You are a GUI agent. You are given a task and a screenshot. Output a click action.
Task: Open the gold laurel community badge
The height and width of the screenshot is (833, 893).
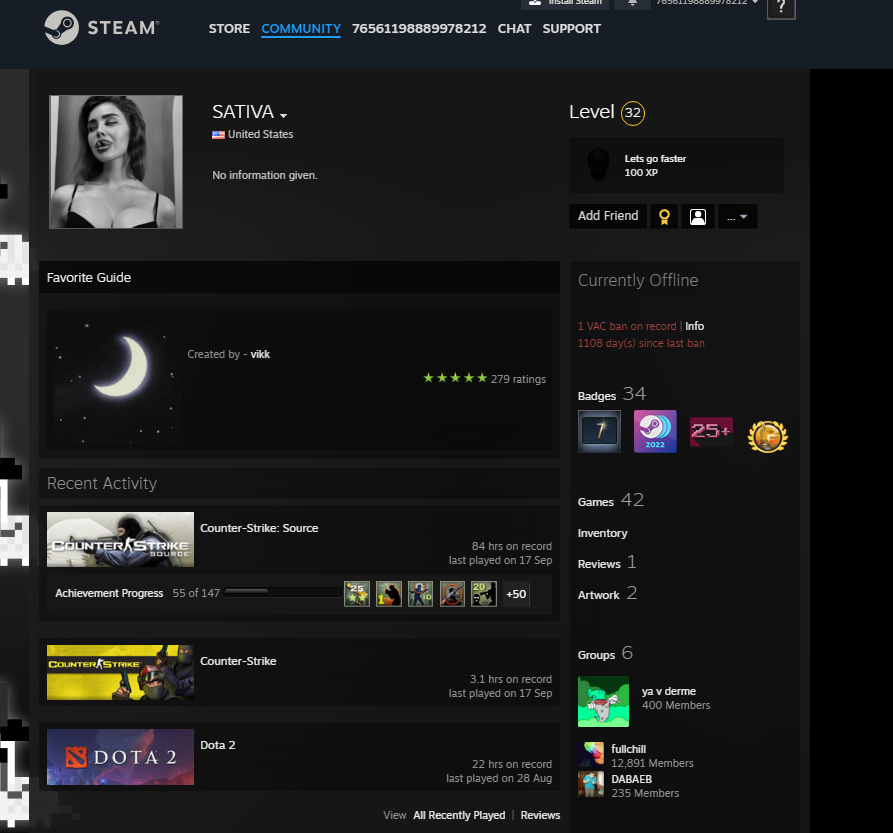768,436
